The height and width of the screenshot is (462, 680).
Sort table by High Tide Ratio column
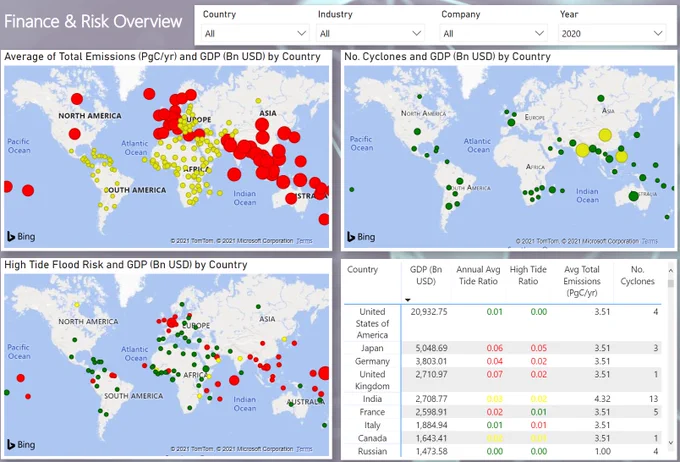[x=528, y=275]
